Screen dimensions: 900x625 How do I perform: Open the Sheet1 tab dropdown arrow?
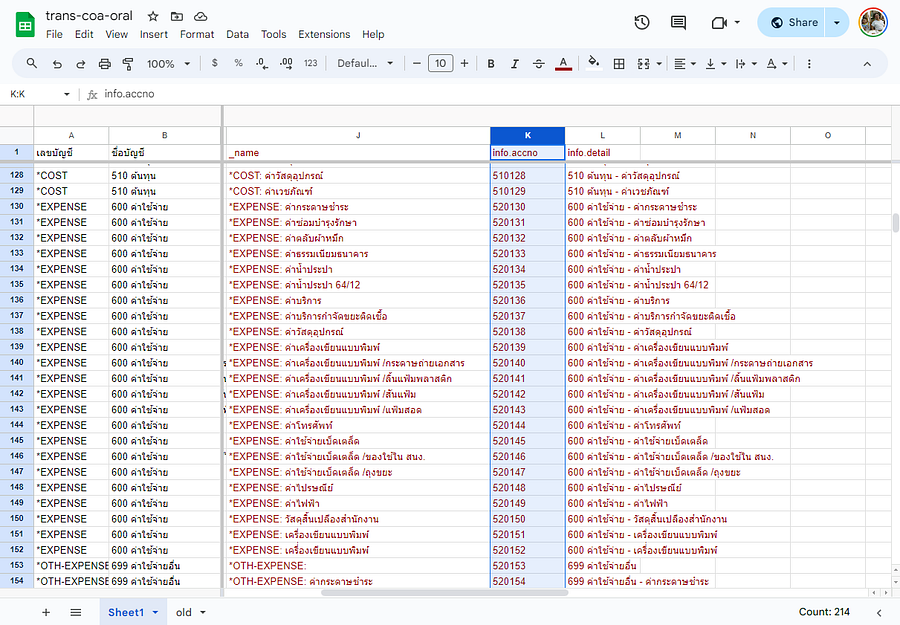tap(155, 612)
